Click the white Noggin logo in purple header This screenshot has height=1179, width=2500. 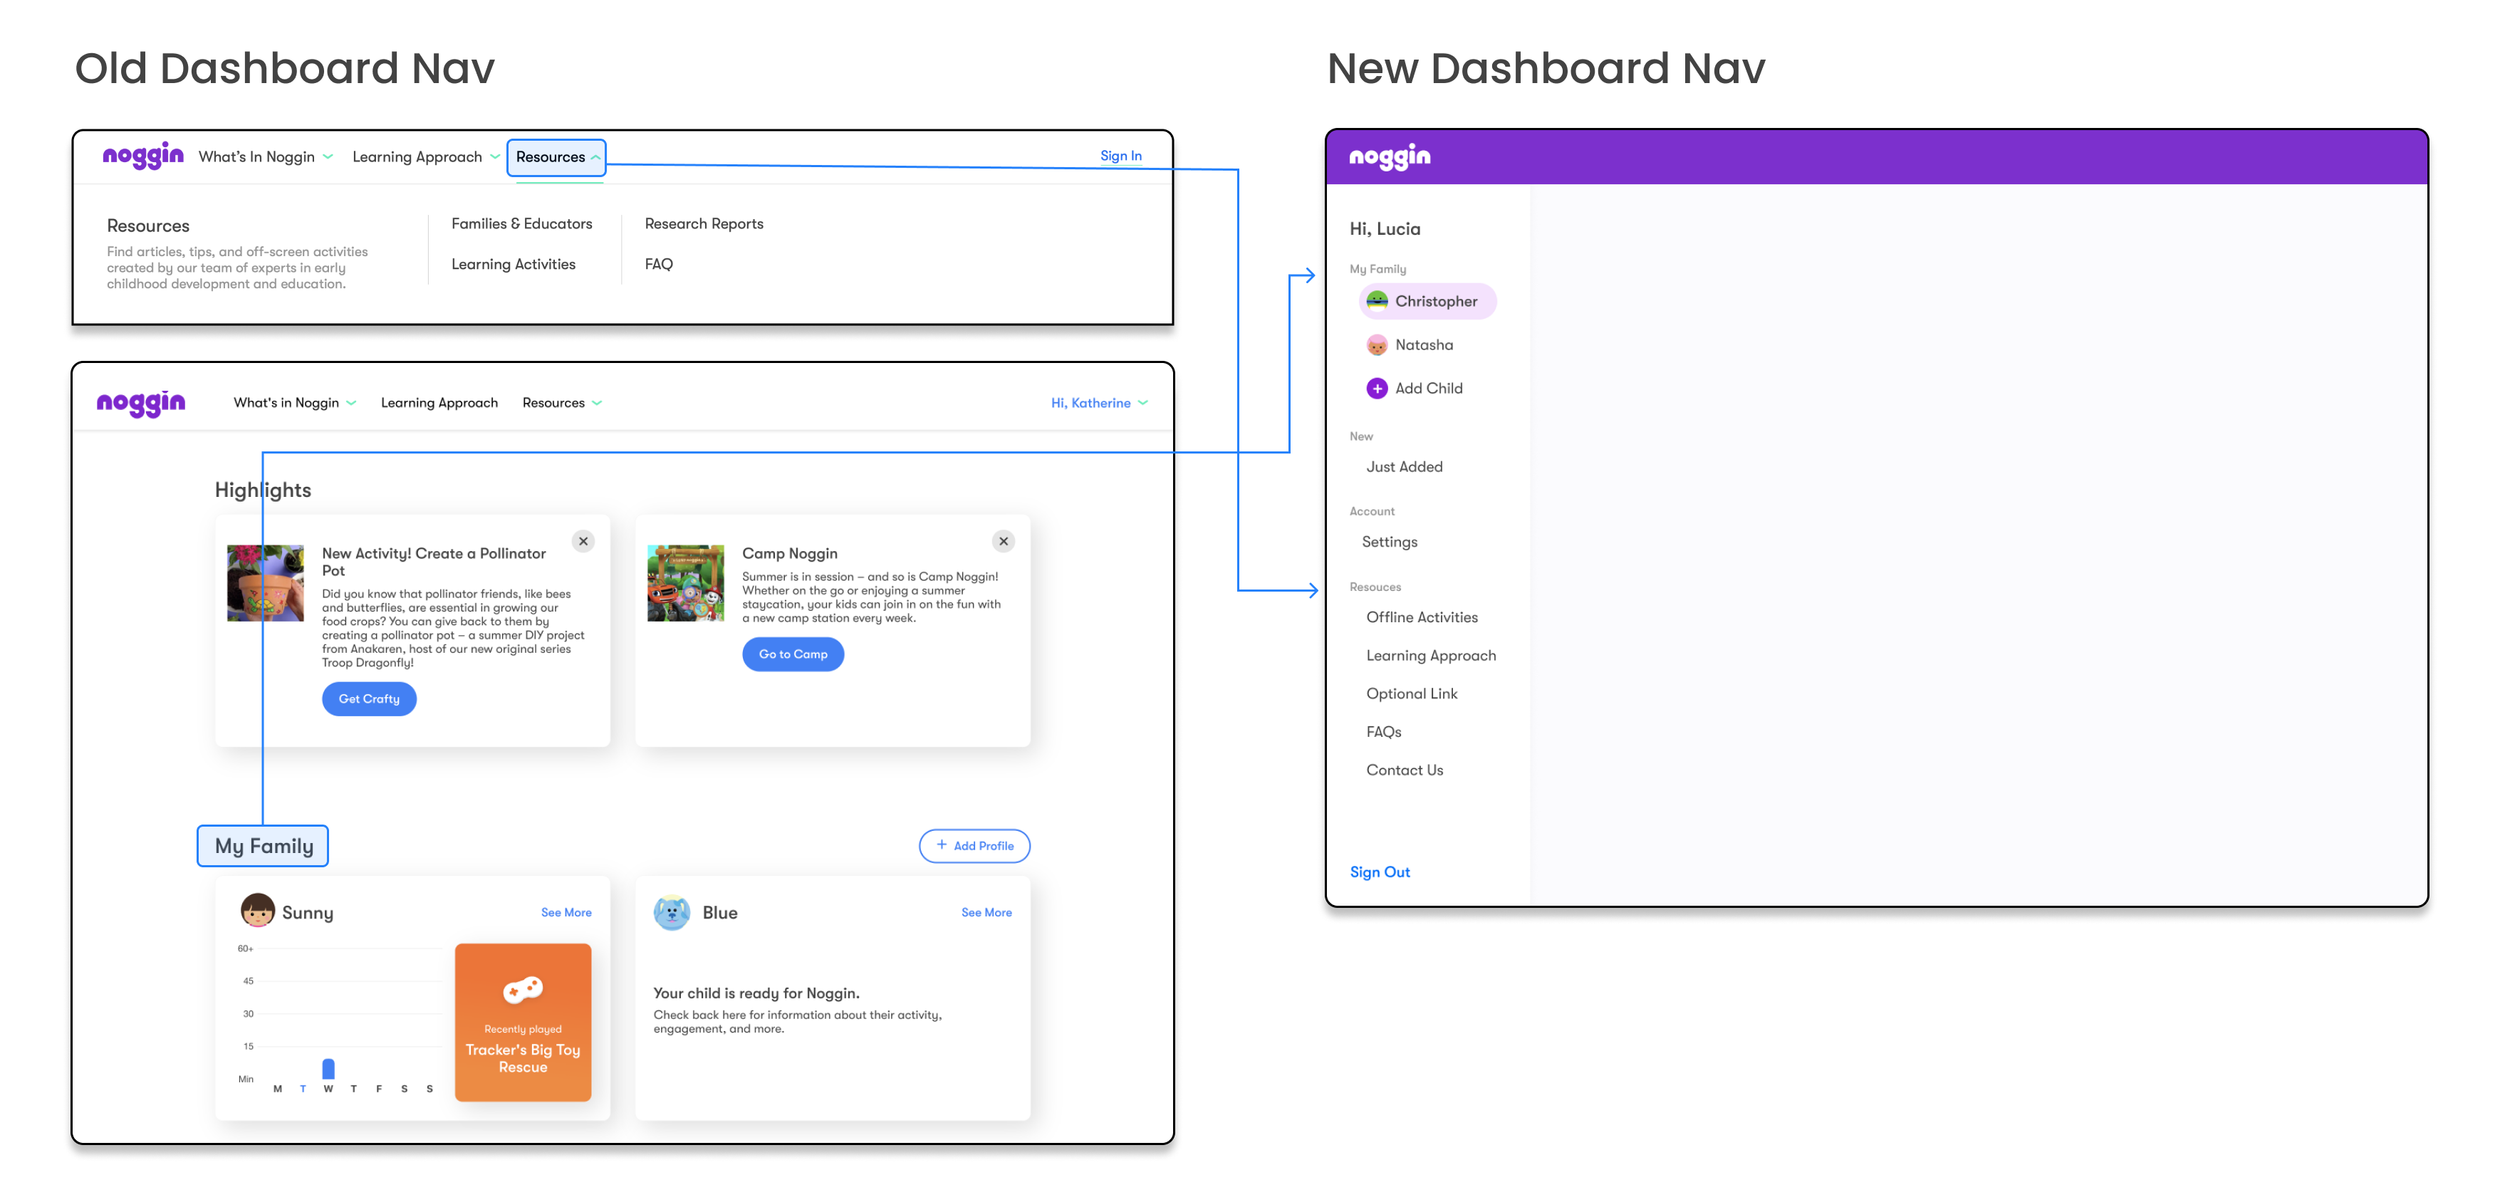click(x=1389, y=157)
